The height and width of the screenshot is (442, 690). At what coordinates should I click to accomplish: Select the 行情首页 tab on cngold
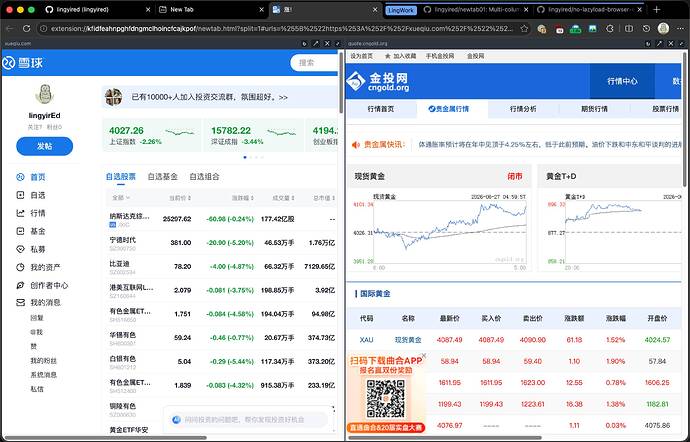point(381,109)
